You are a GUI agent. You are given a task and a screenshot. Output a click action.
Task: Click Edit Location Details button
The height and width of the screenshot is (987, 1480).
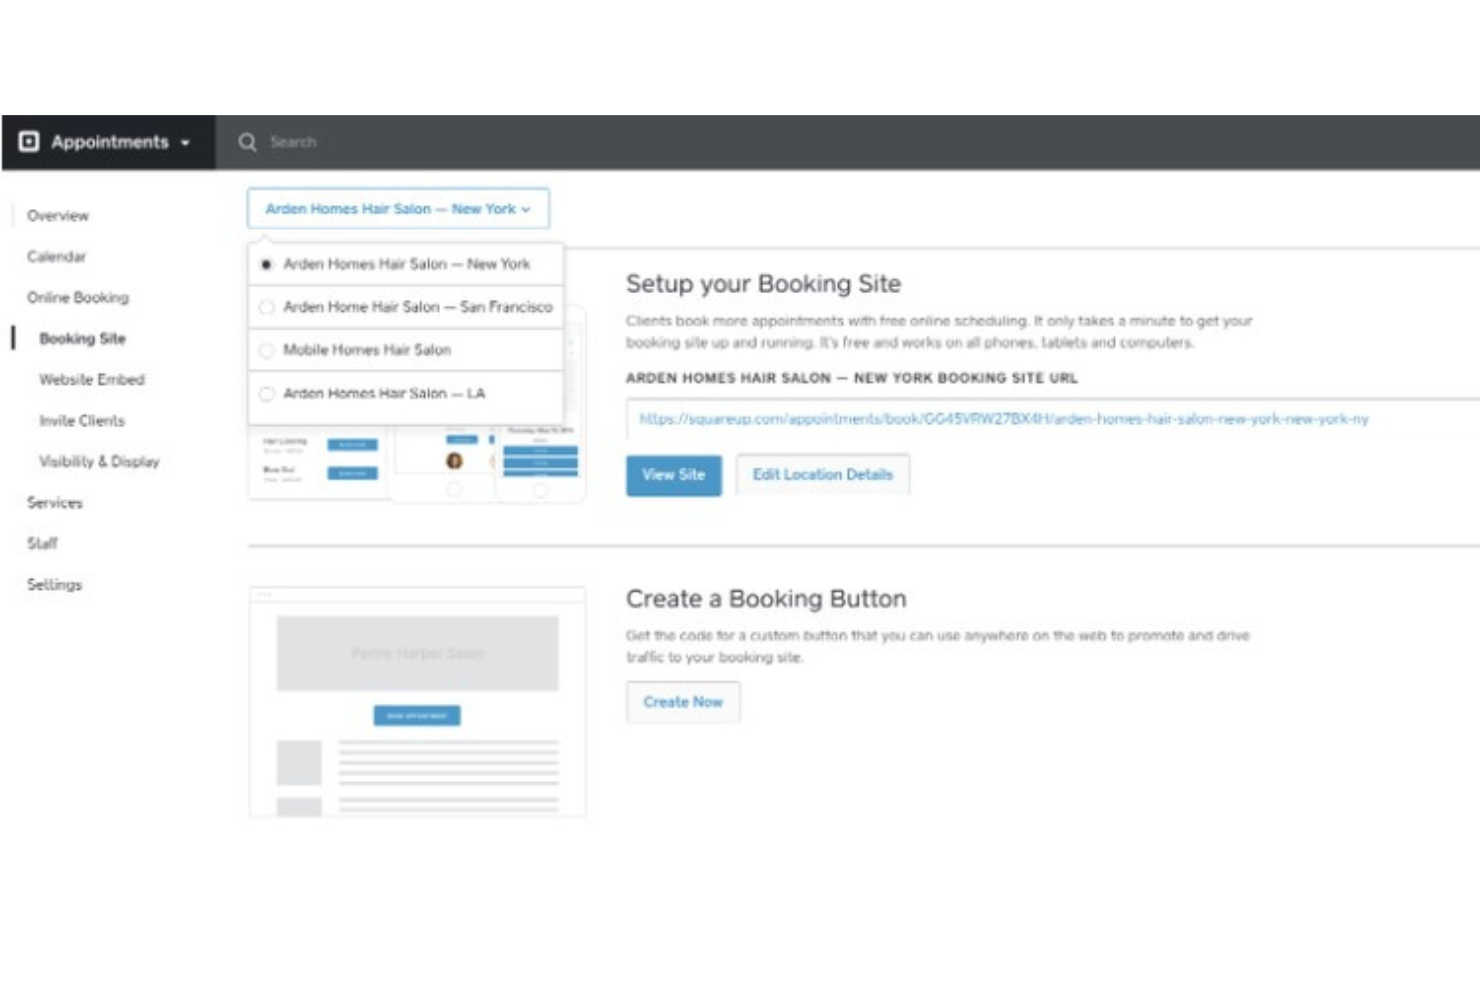click(823, 475)
